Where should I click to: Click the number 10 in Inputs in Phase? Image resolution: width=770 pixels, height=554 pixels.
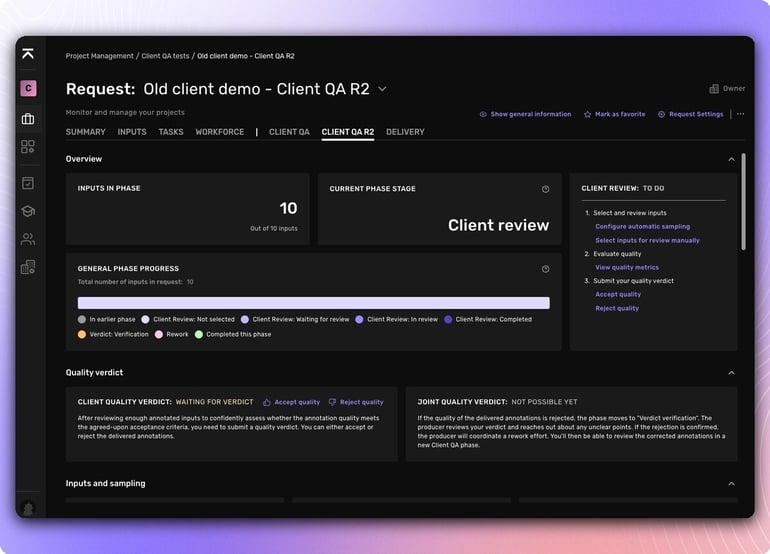coord(288,208)
